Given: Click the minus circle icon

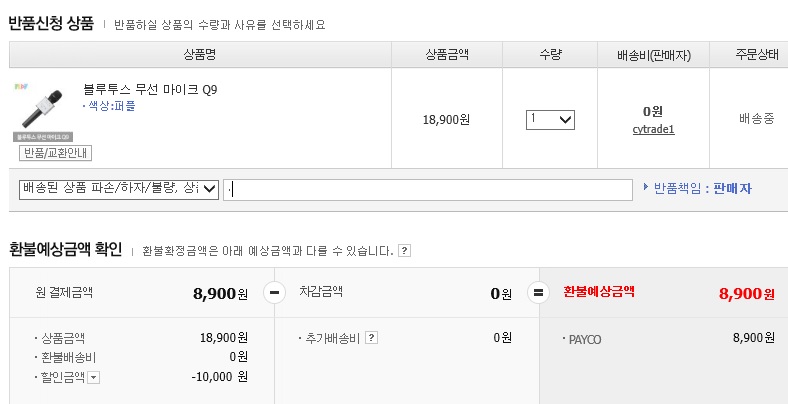Looking at the screenshot, I should [x=274, y=293].
